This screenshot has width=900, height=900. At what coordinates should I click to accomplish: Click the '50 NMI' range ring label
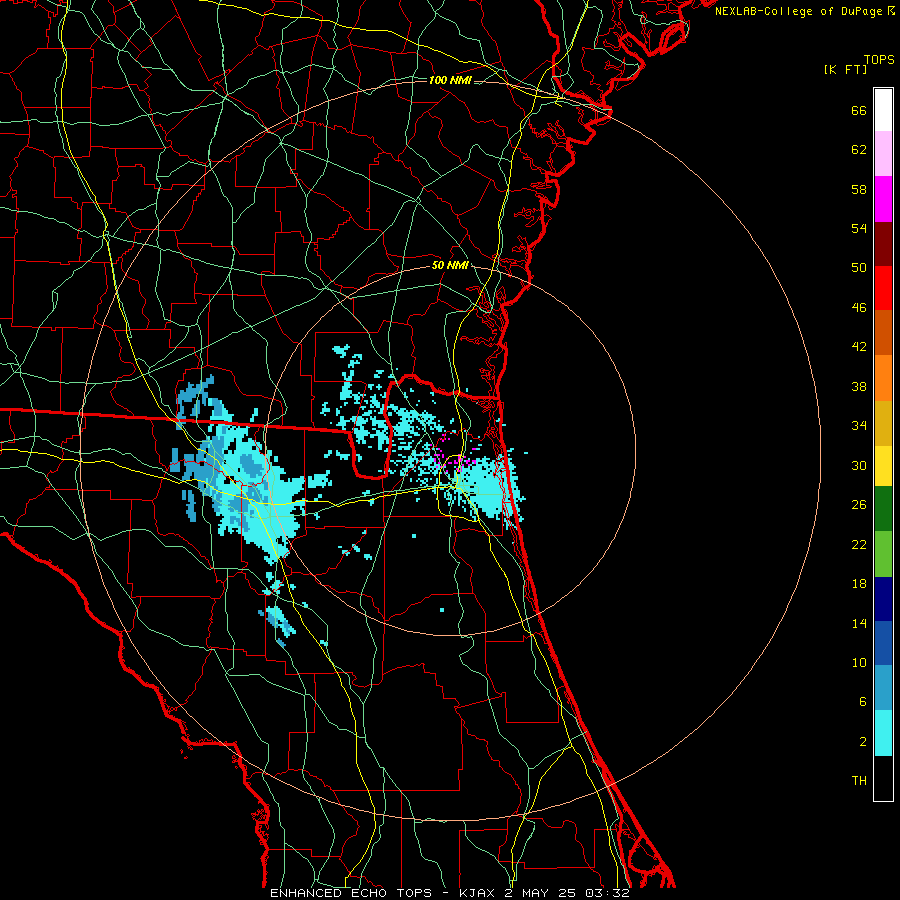point(450,266)
